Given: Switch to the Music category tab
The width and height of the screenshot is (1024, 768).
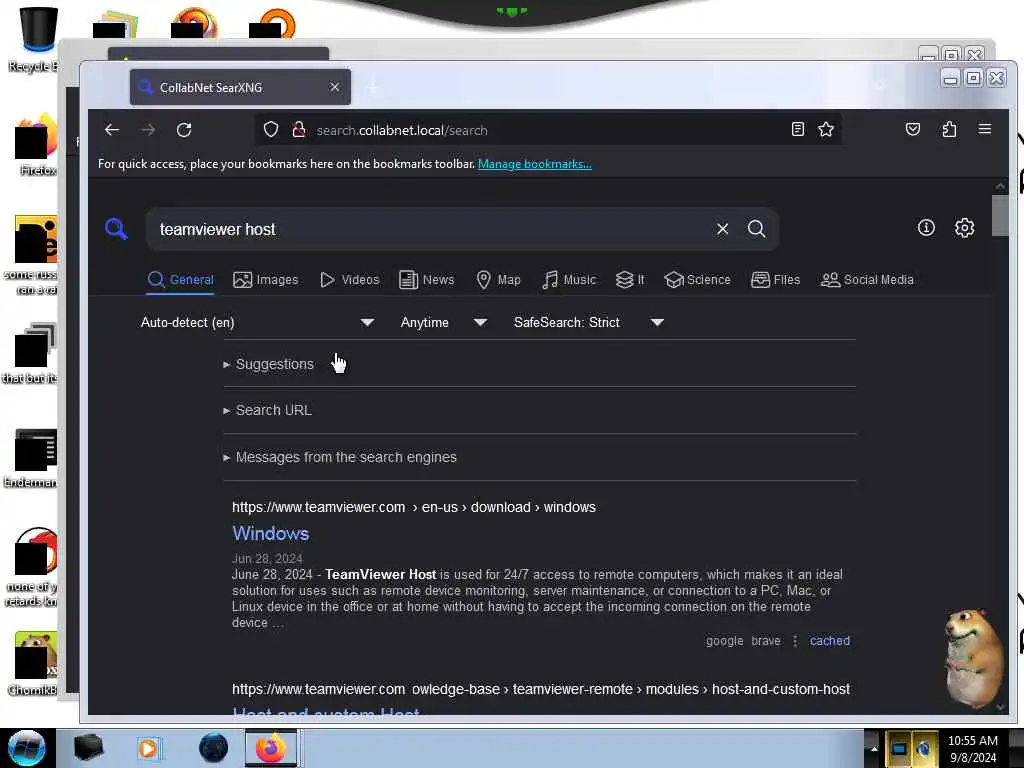Looking at the screenshot, I should coord(569,280).
